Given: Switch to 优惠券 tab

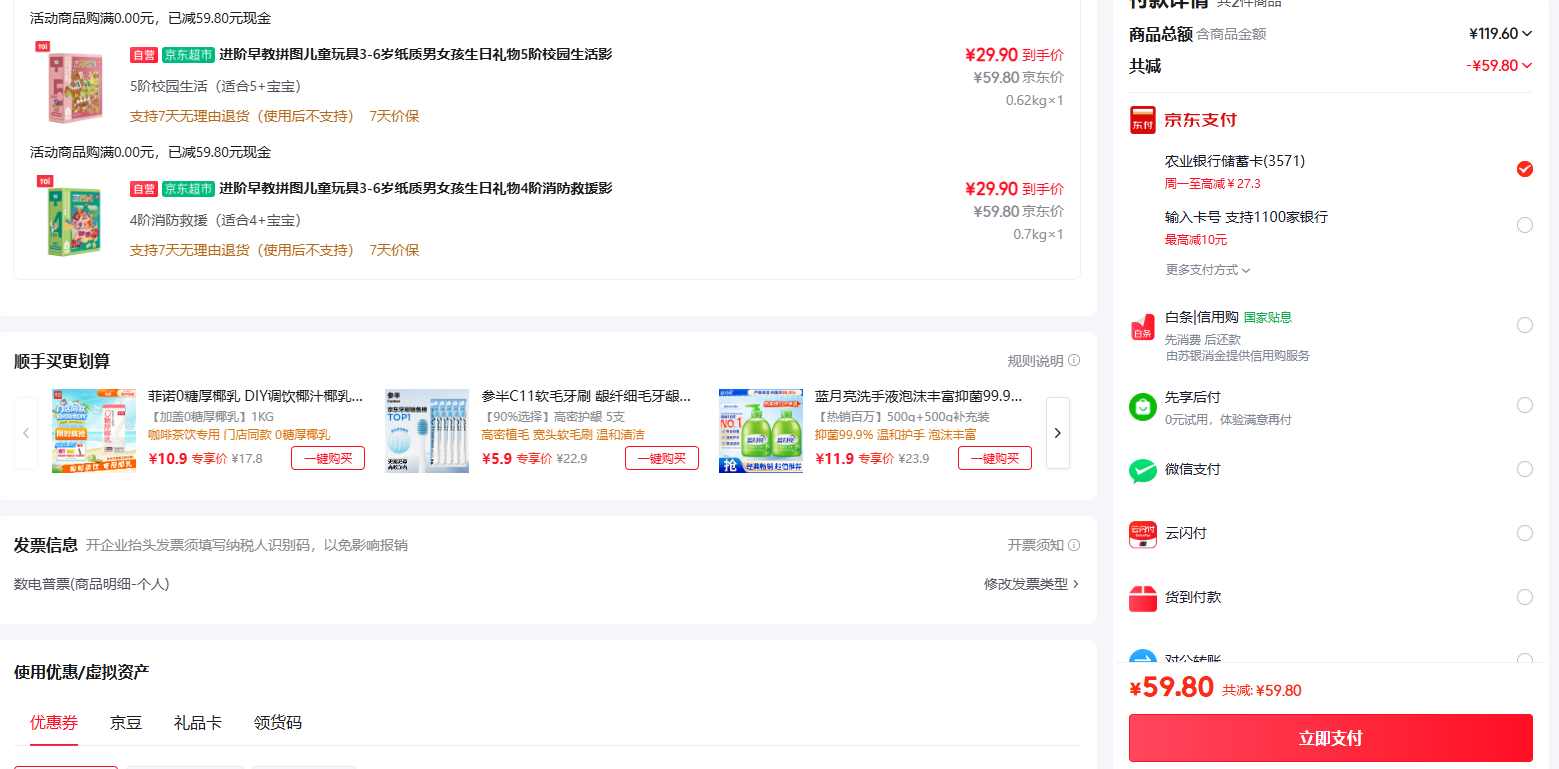Looking at the screenshot, I should pyautogui.click(x=54, y=723).
